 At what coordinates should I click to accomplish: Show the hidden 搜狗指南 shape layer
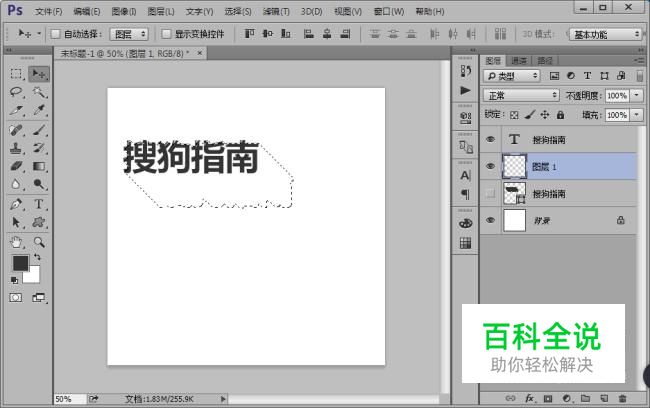click(490, 193)
